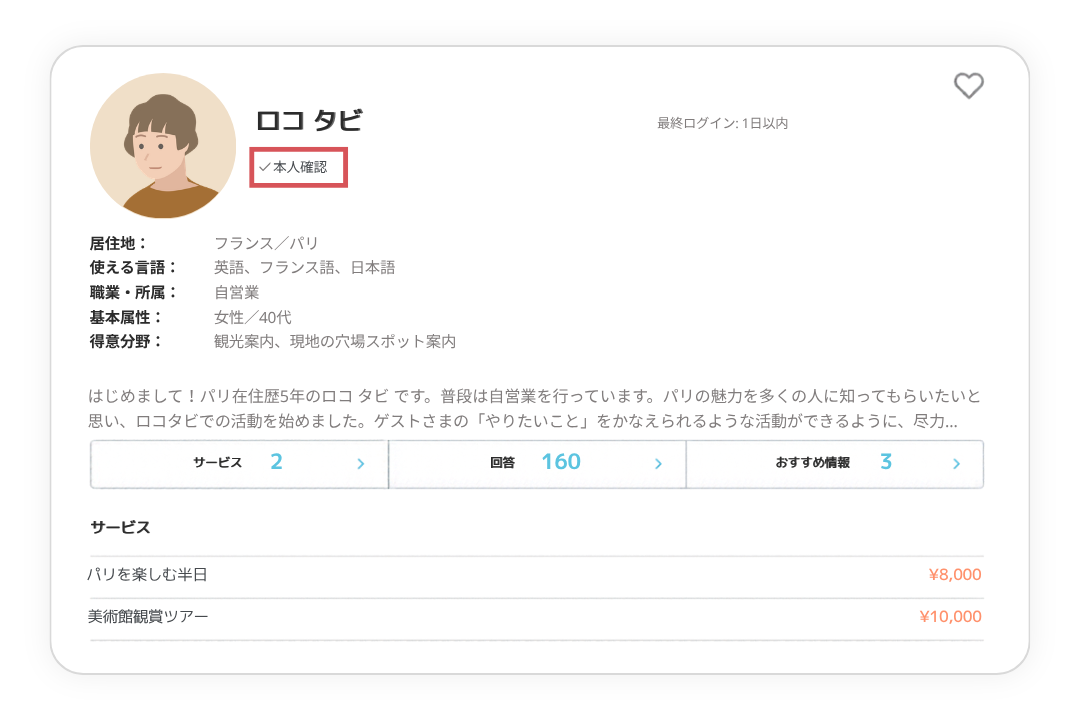This screenshot has height=720, width=1080.
Task: Click the 得意分野 label
Action: [x=126, y=341]
